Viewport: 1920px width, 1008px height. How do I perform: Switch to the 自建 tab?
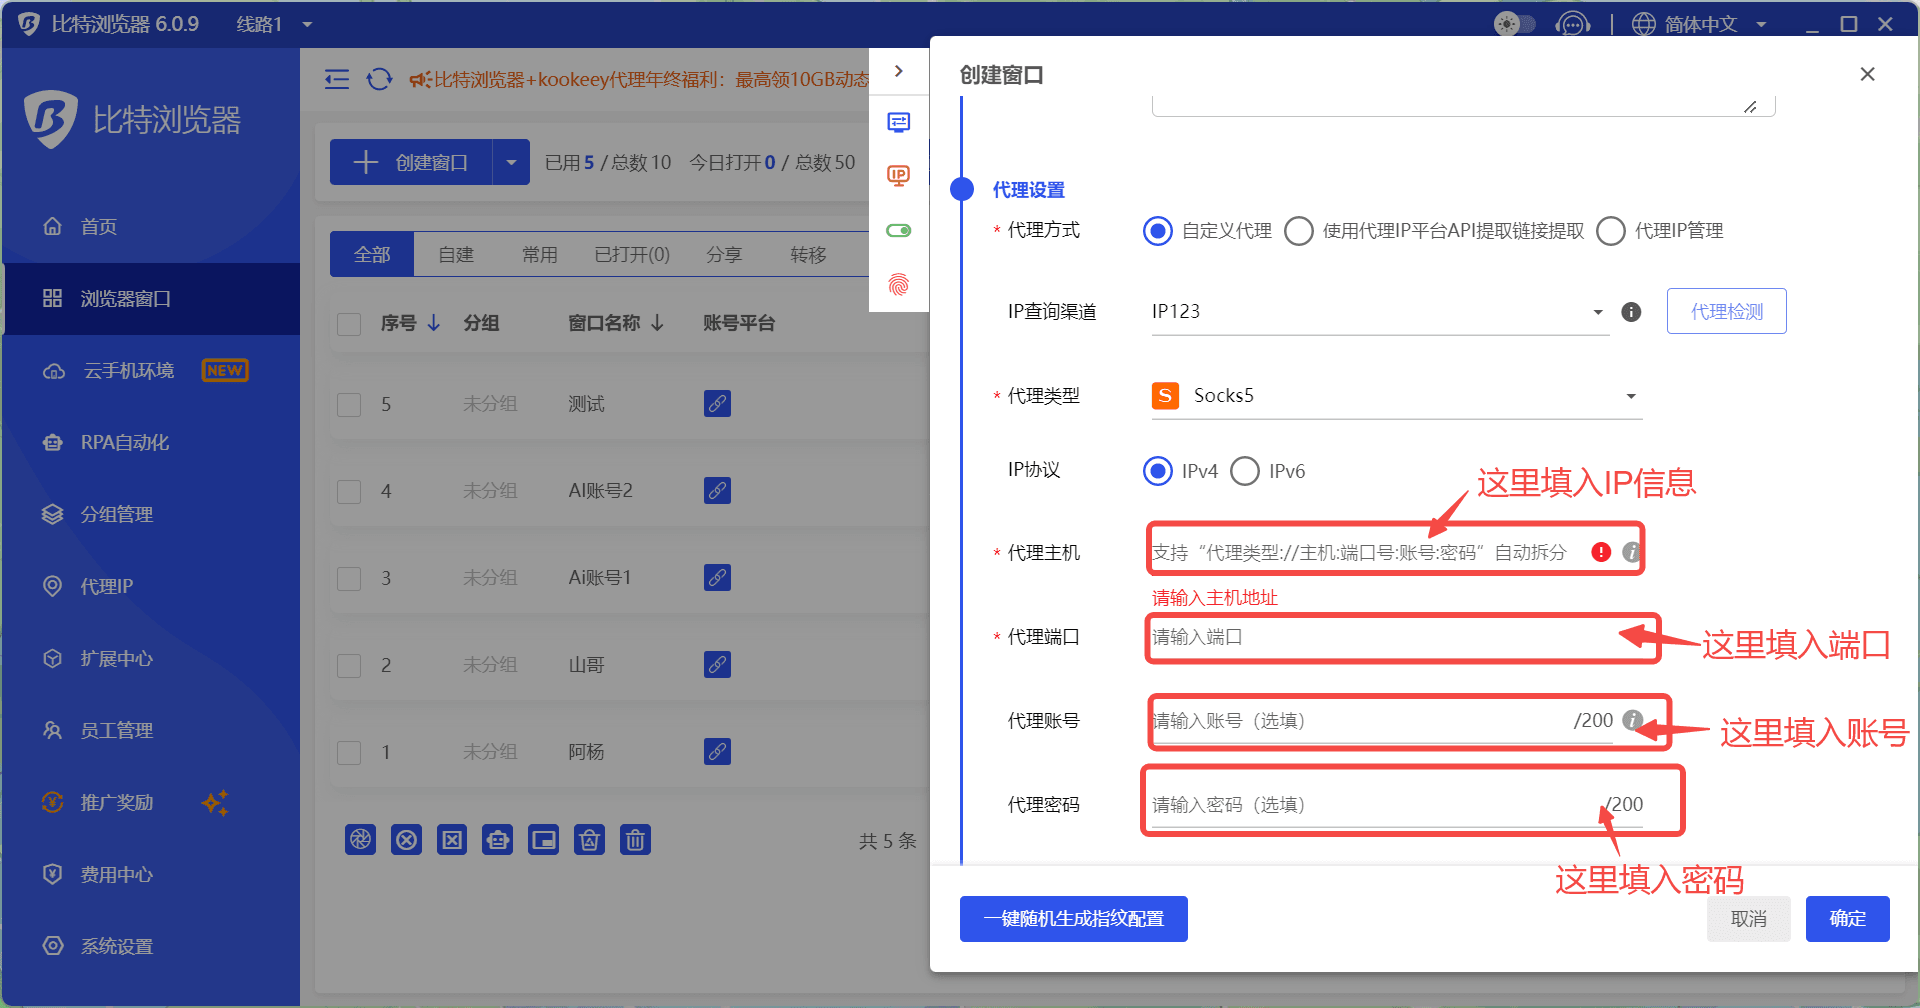pos(456,254)
